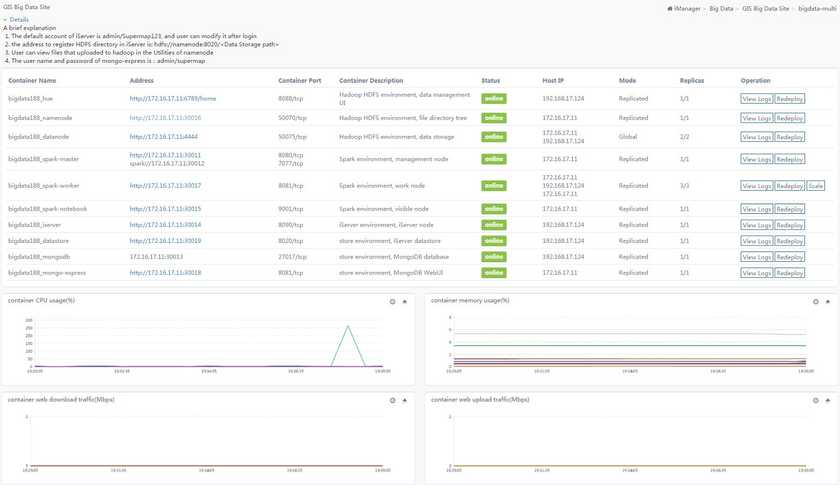Viewport: 840px width, 485px height.
Task: Click the CPU usage spike on the chart
Action: tap(348, 326)
